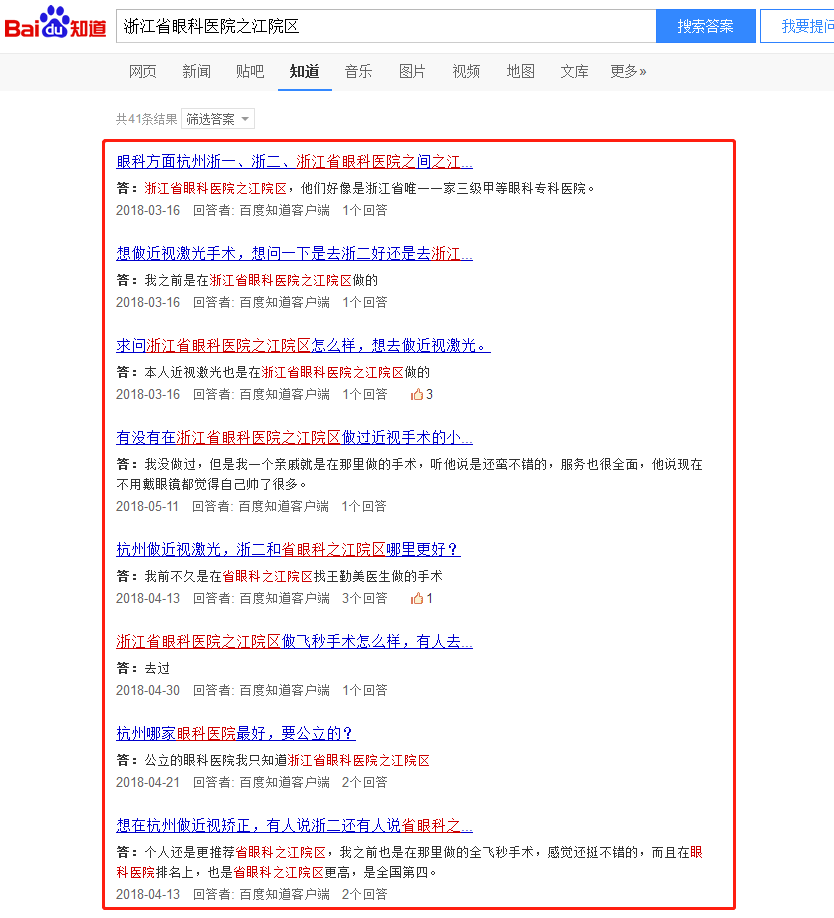The width and height of the screenshot is (834, 918).
Task: Open result 浙江省眼科医院之江院区做飞秒手术怎么样，有人去...
Action: coord(294,642)
